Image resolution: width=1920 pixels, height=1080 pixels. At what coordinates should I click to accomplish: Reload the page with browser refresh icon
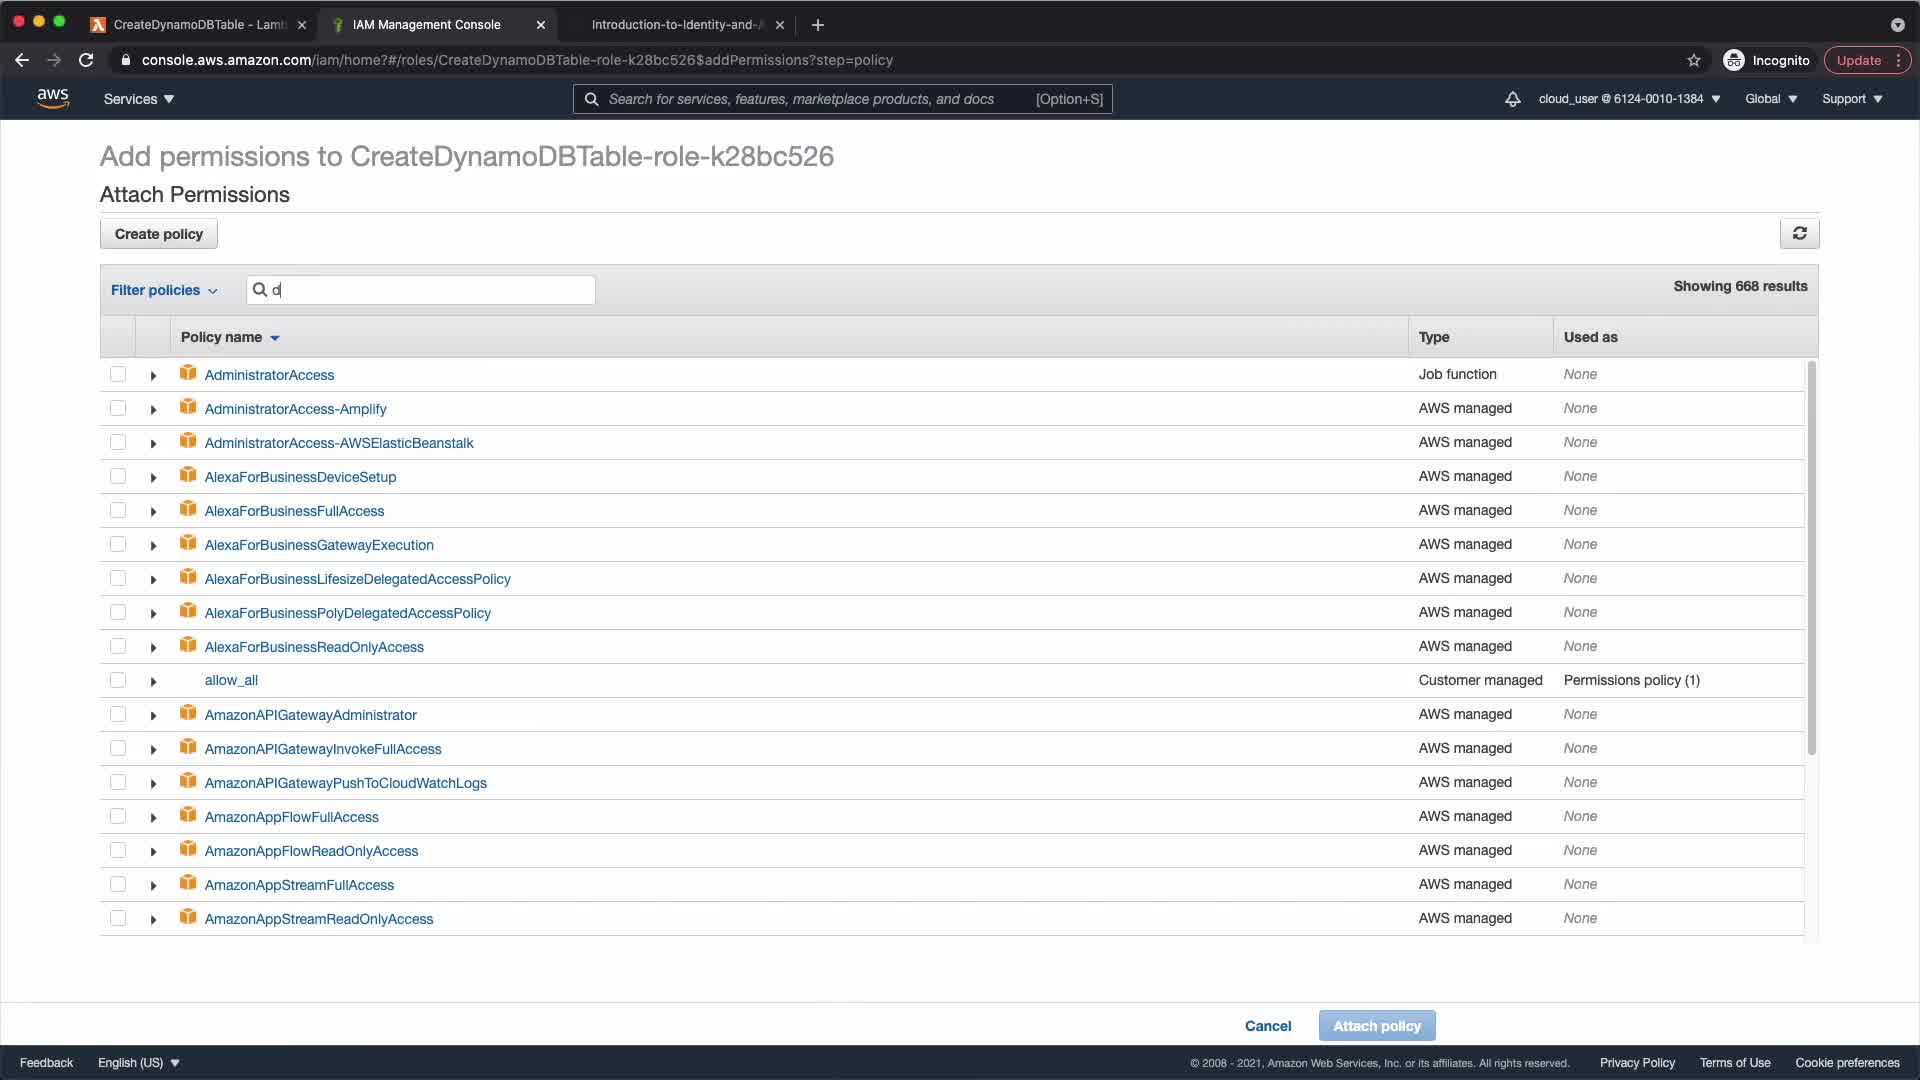[86, 60]
